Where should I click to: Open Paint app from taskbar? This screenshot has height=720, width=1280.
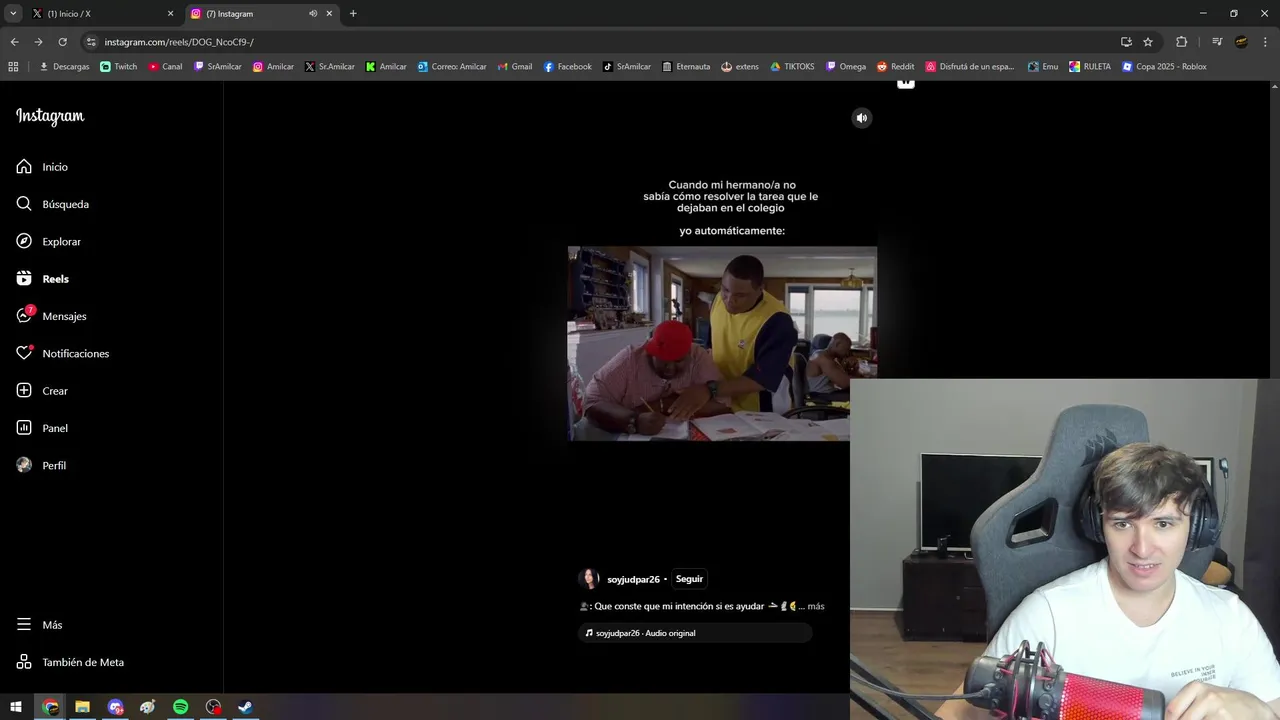[147, 707]
